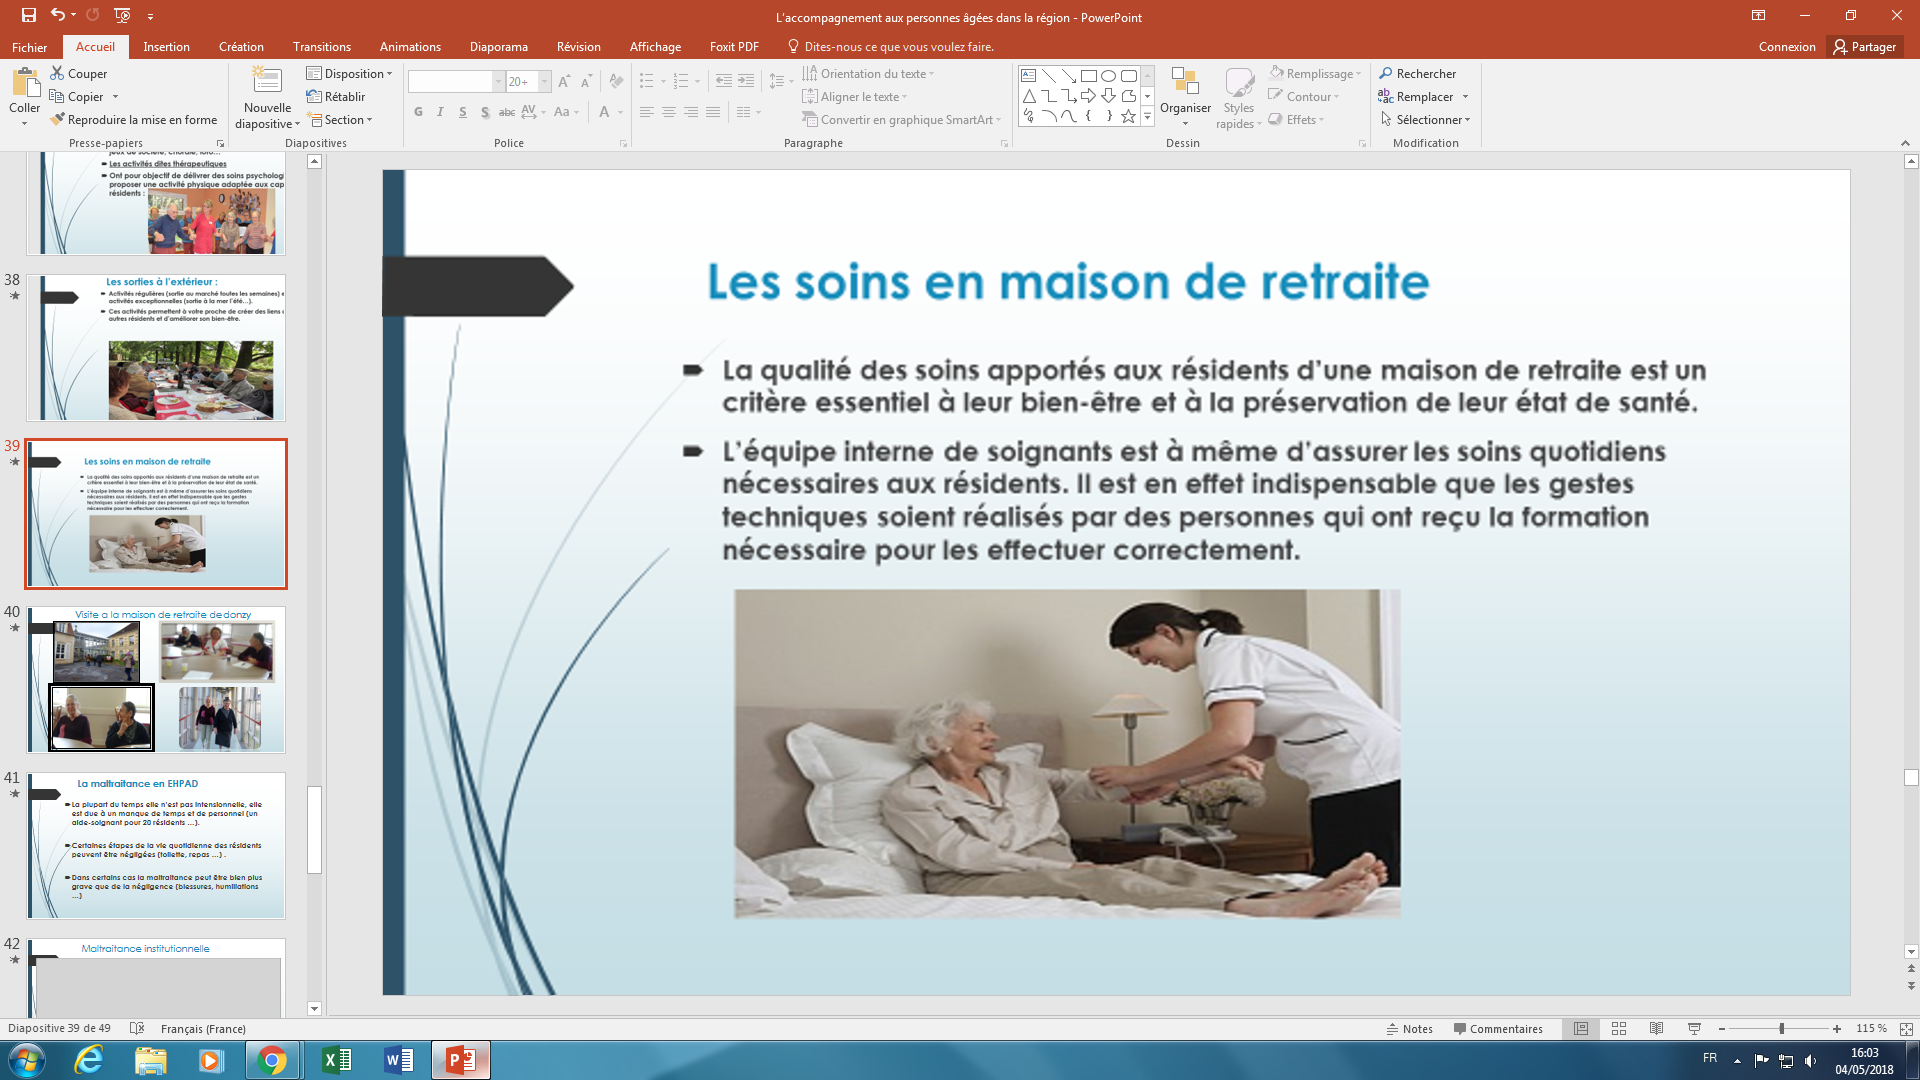Click the Save icon in quick access toolbar
1920x1080 pixels.
pos(28,15)
